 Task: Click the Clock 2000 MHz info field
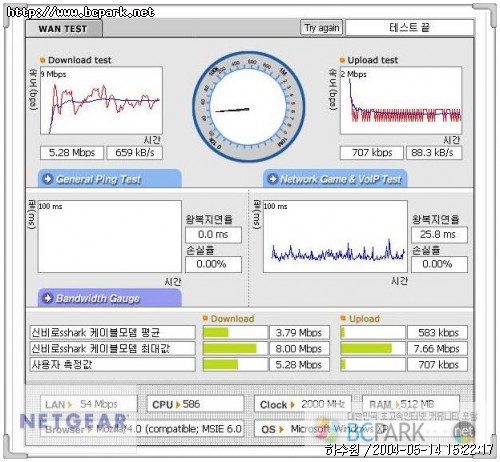(303, 404)
